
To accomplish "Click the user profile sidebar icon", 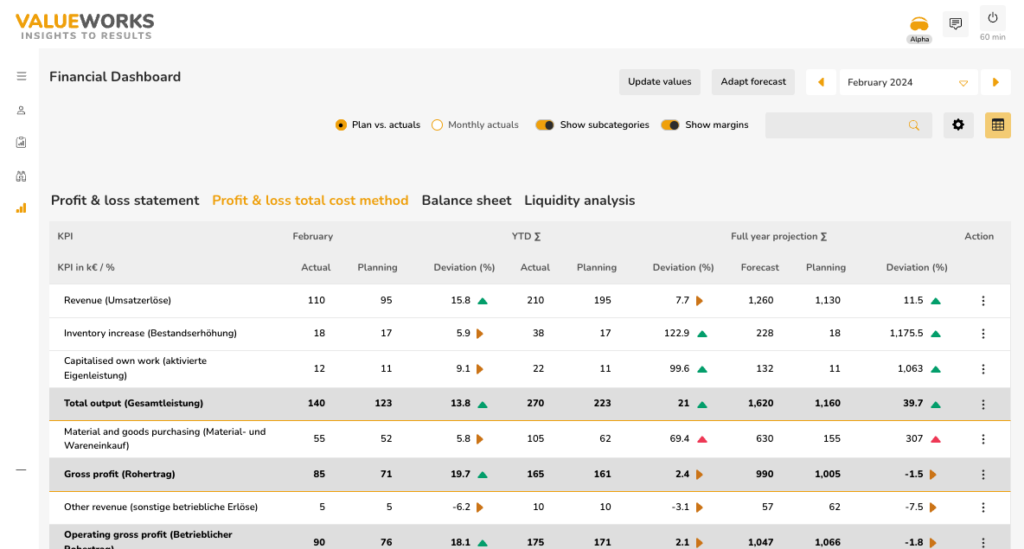I will [21, 110].
